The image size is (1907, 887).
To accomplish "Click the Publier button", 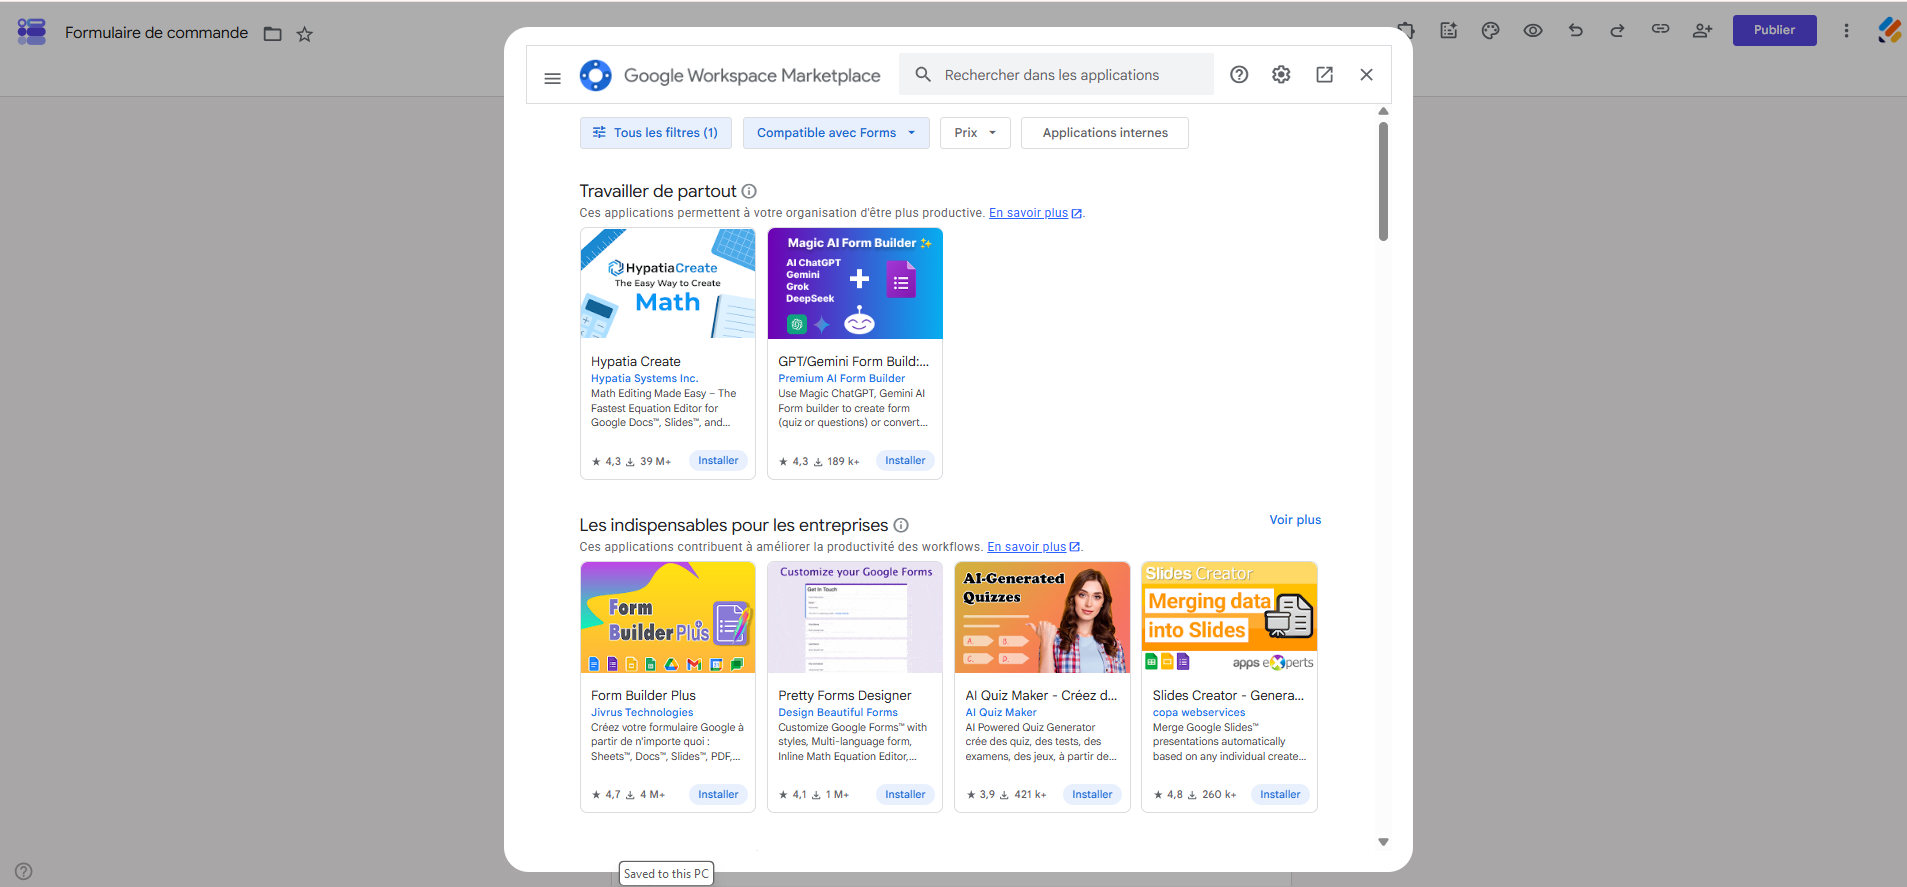I will pyautogui.click(x=1774, y=30).
